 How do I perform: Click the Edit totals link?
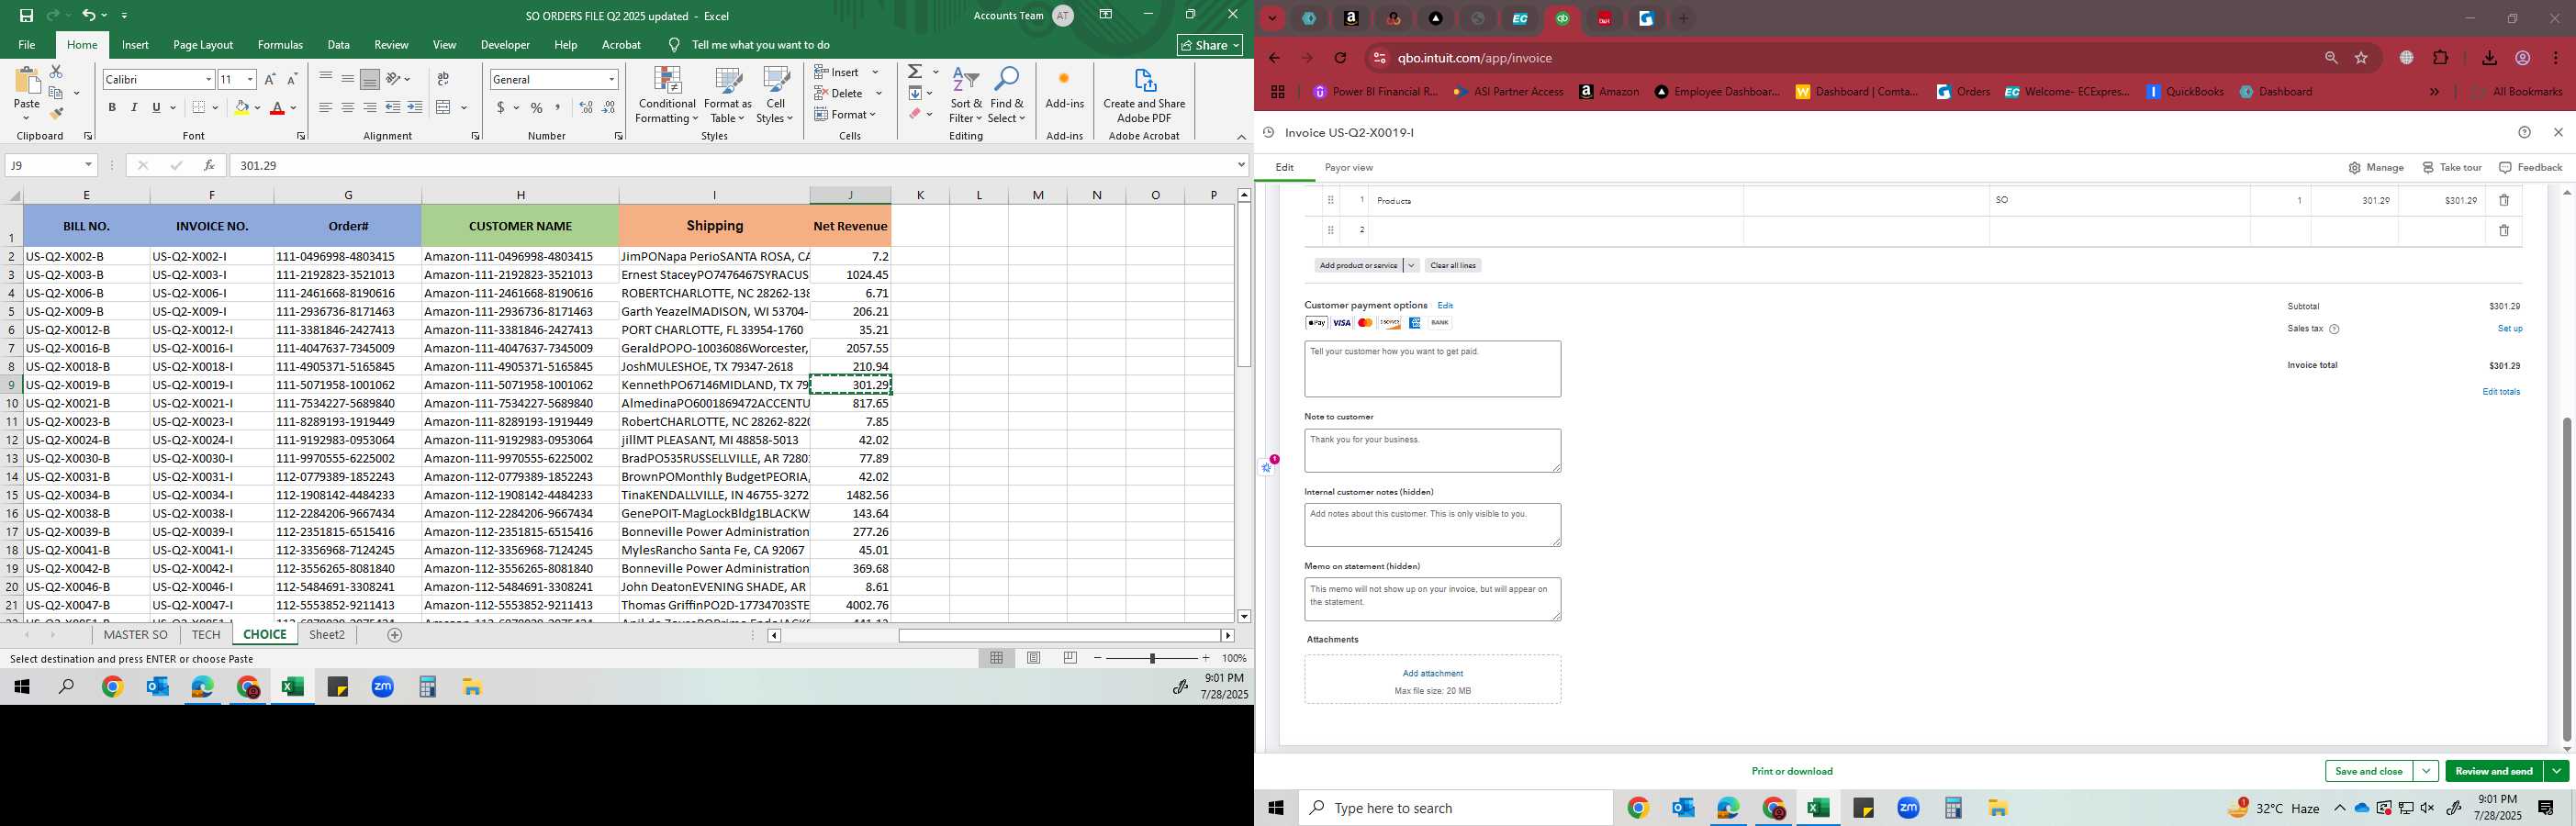point(2501,392)
